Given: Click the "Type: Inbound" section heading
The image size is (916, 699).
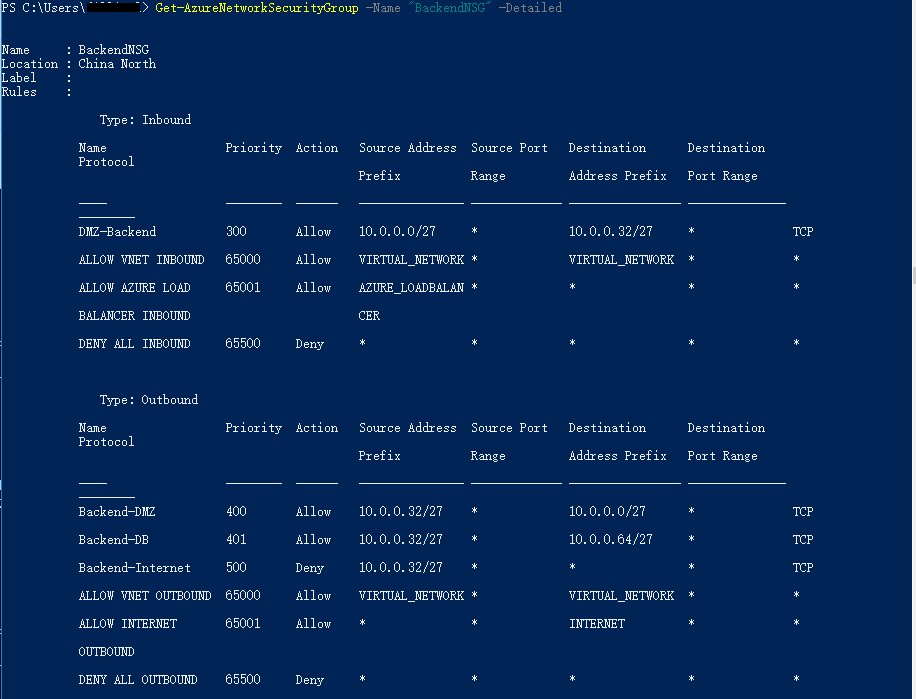Looking at the screenshot, I should click(x=145, y=120).
